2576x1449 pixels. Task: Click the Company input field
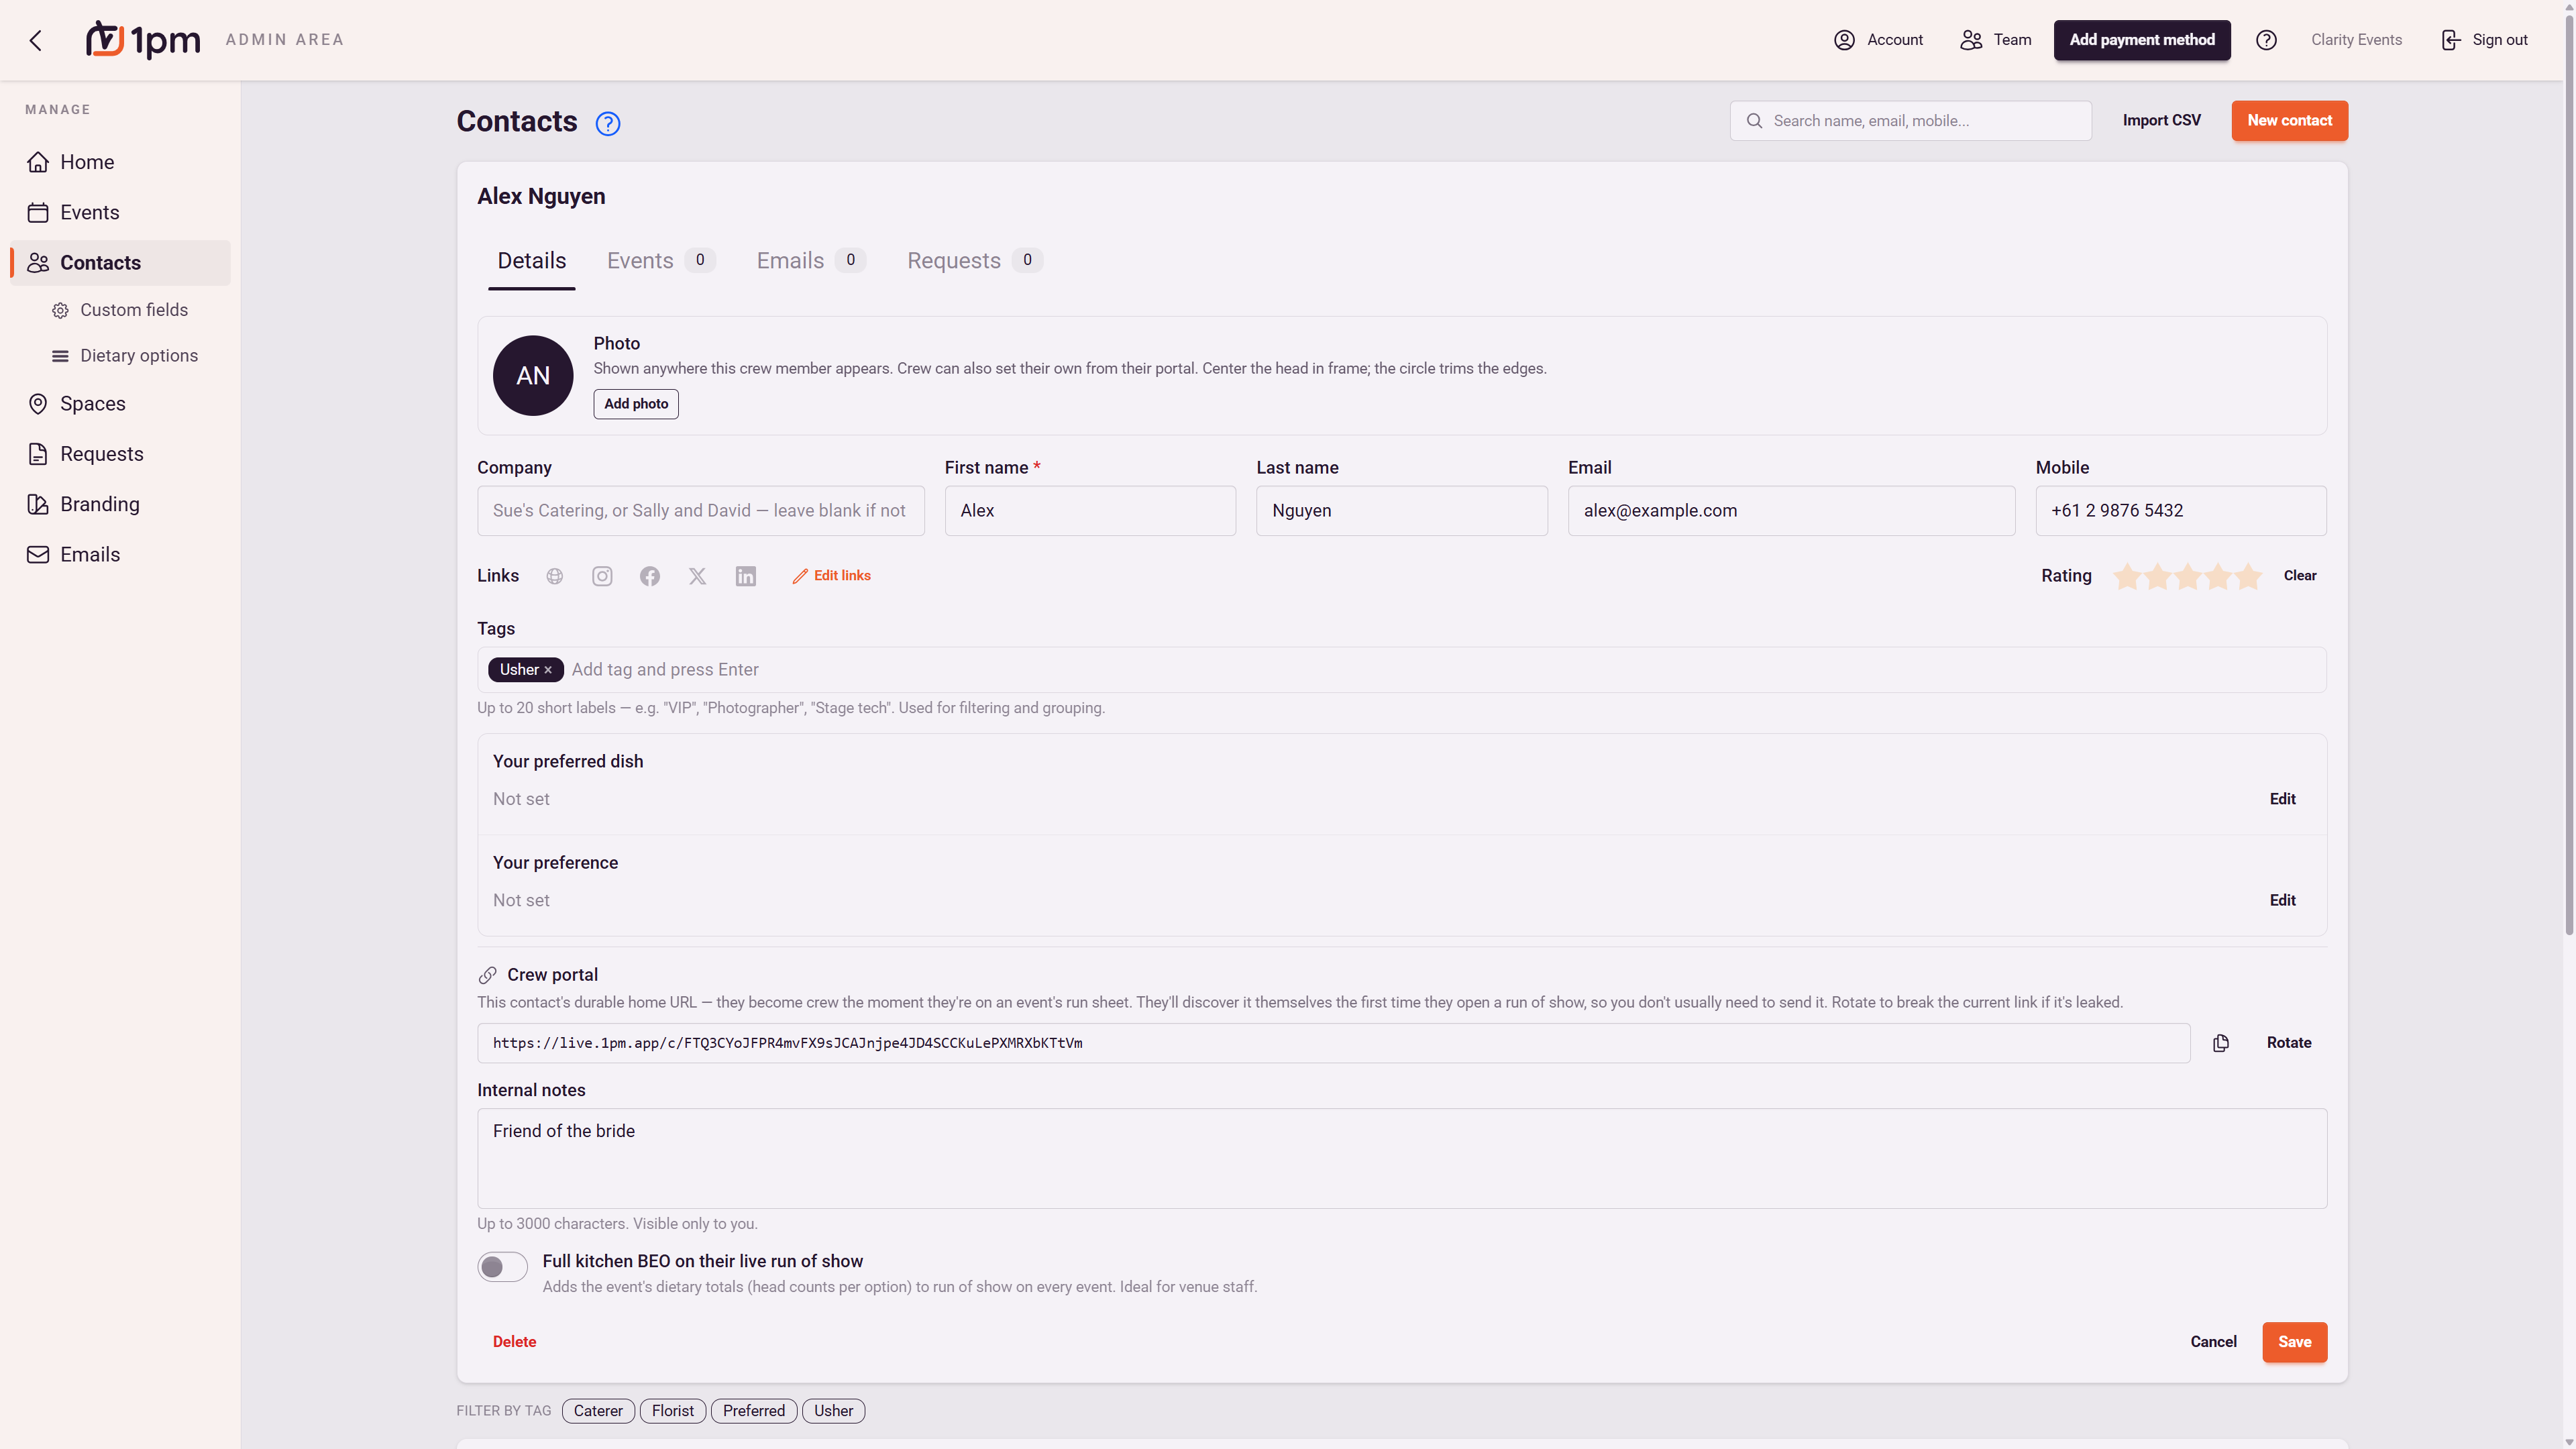(700, 511)
